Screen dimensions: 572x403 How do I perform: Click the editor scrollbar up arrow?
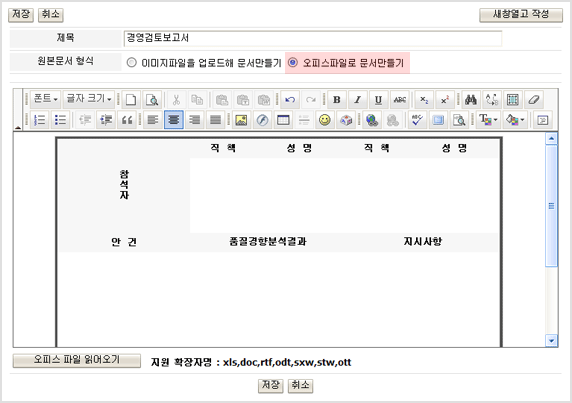(x=551, y=139)
